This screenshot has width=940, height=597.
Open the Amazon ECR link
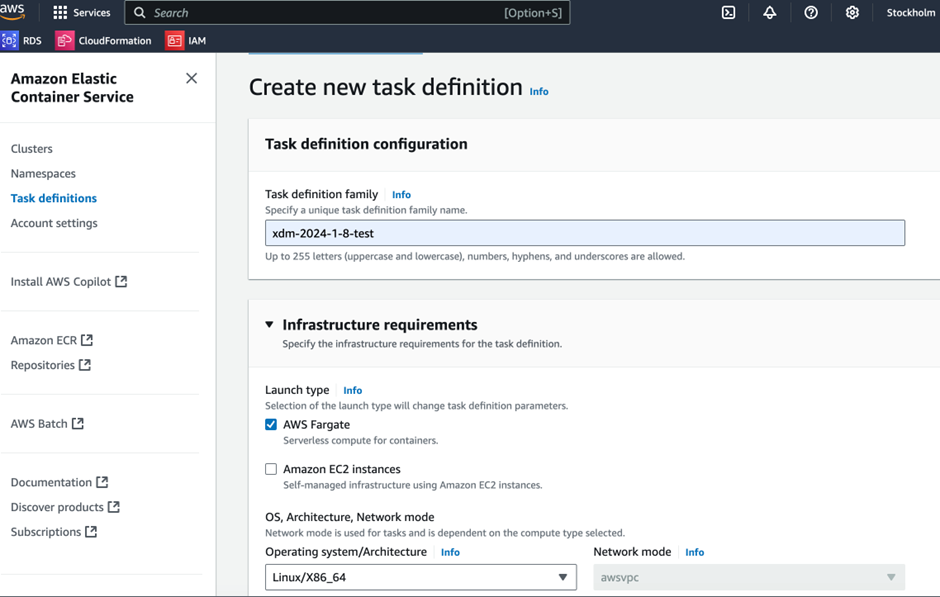tap(44, 340)
